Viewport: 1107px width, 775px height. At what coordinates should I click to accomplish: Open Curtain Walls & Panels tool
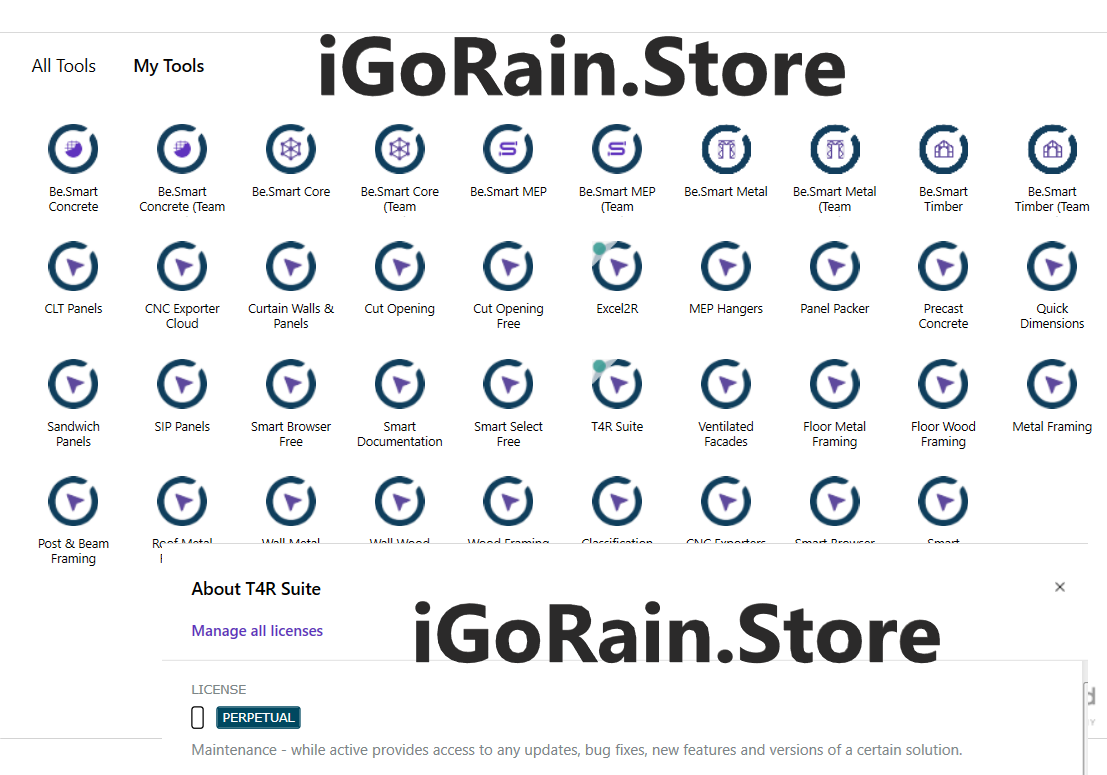(x=291, y=267)
